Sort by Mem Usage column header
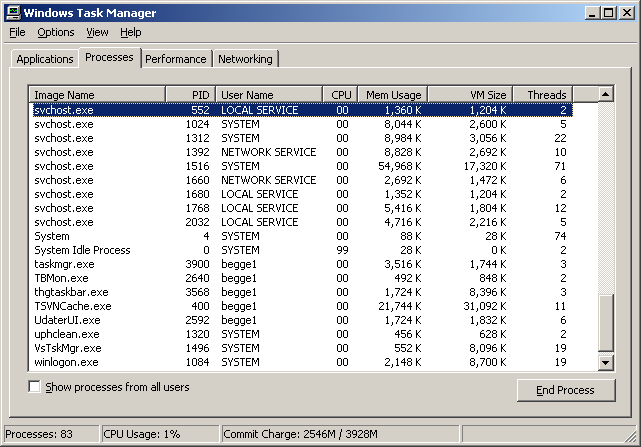The height and width of the screenshot is (447, 641). pos(393,94)
